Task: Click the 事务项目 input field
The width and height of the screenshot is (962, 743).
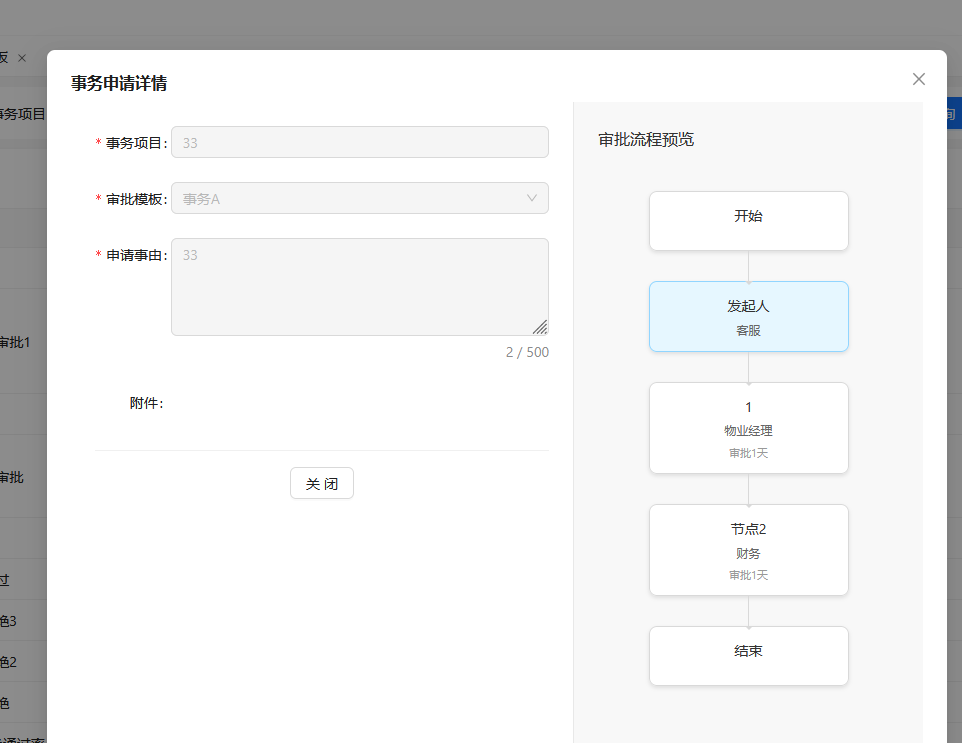Action: pos(360,142)
